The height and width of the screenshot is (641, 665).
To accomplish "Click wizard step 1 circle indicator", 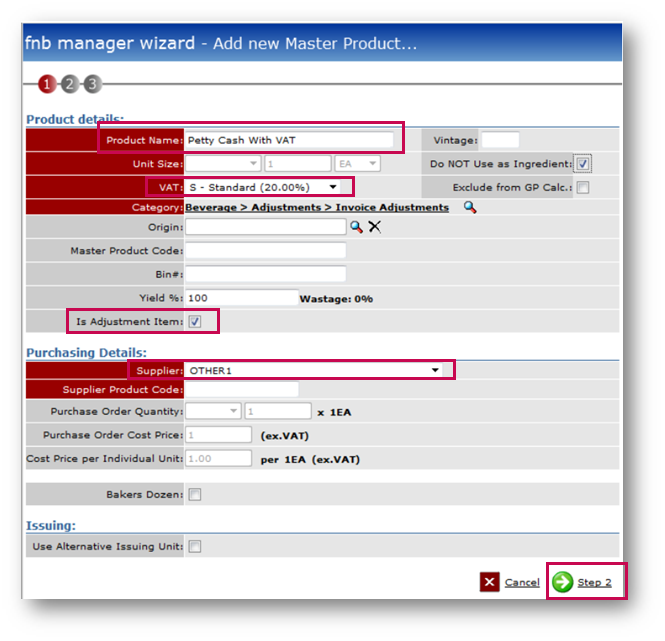I will 46,84.
